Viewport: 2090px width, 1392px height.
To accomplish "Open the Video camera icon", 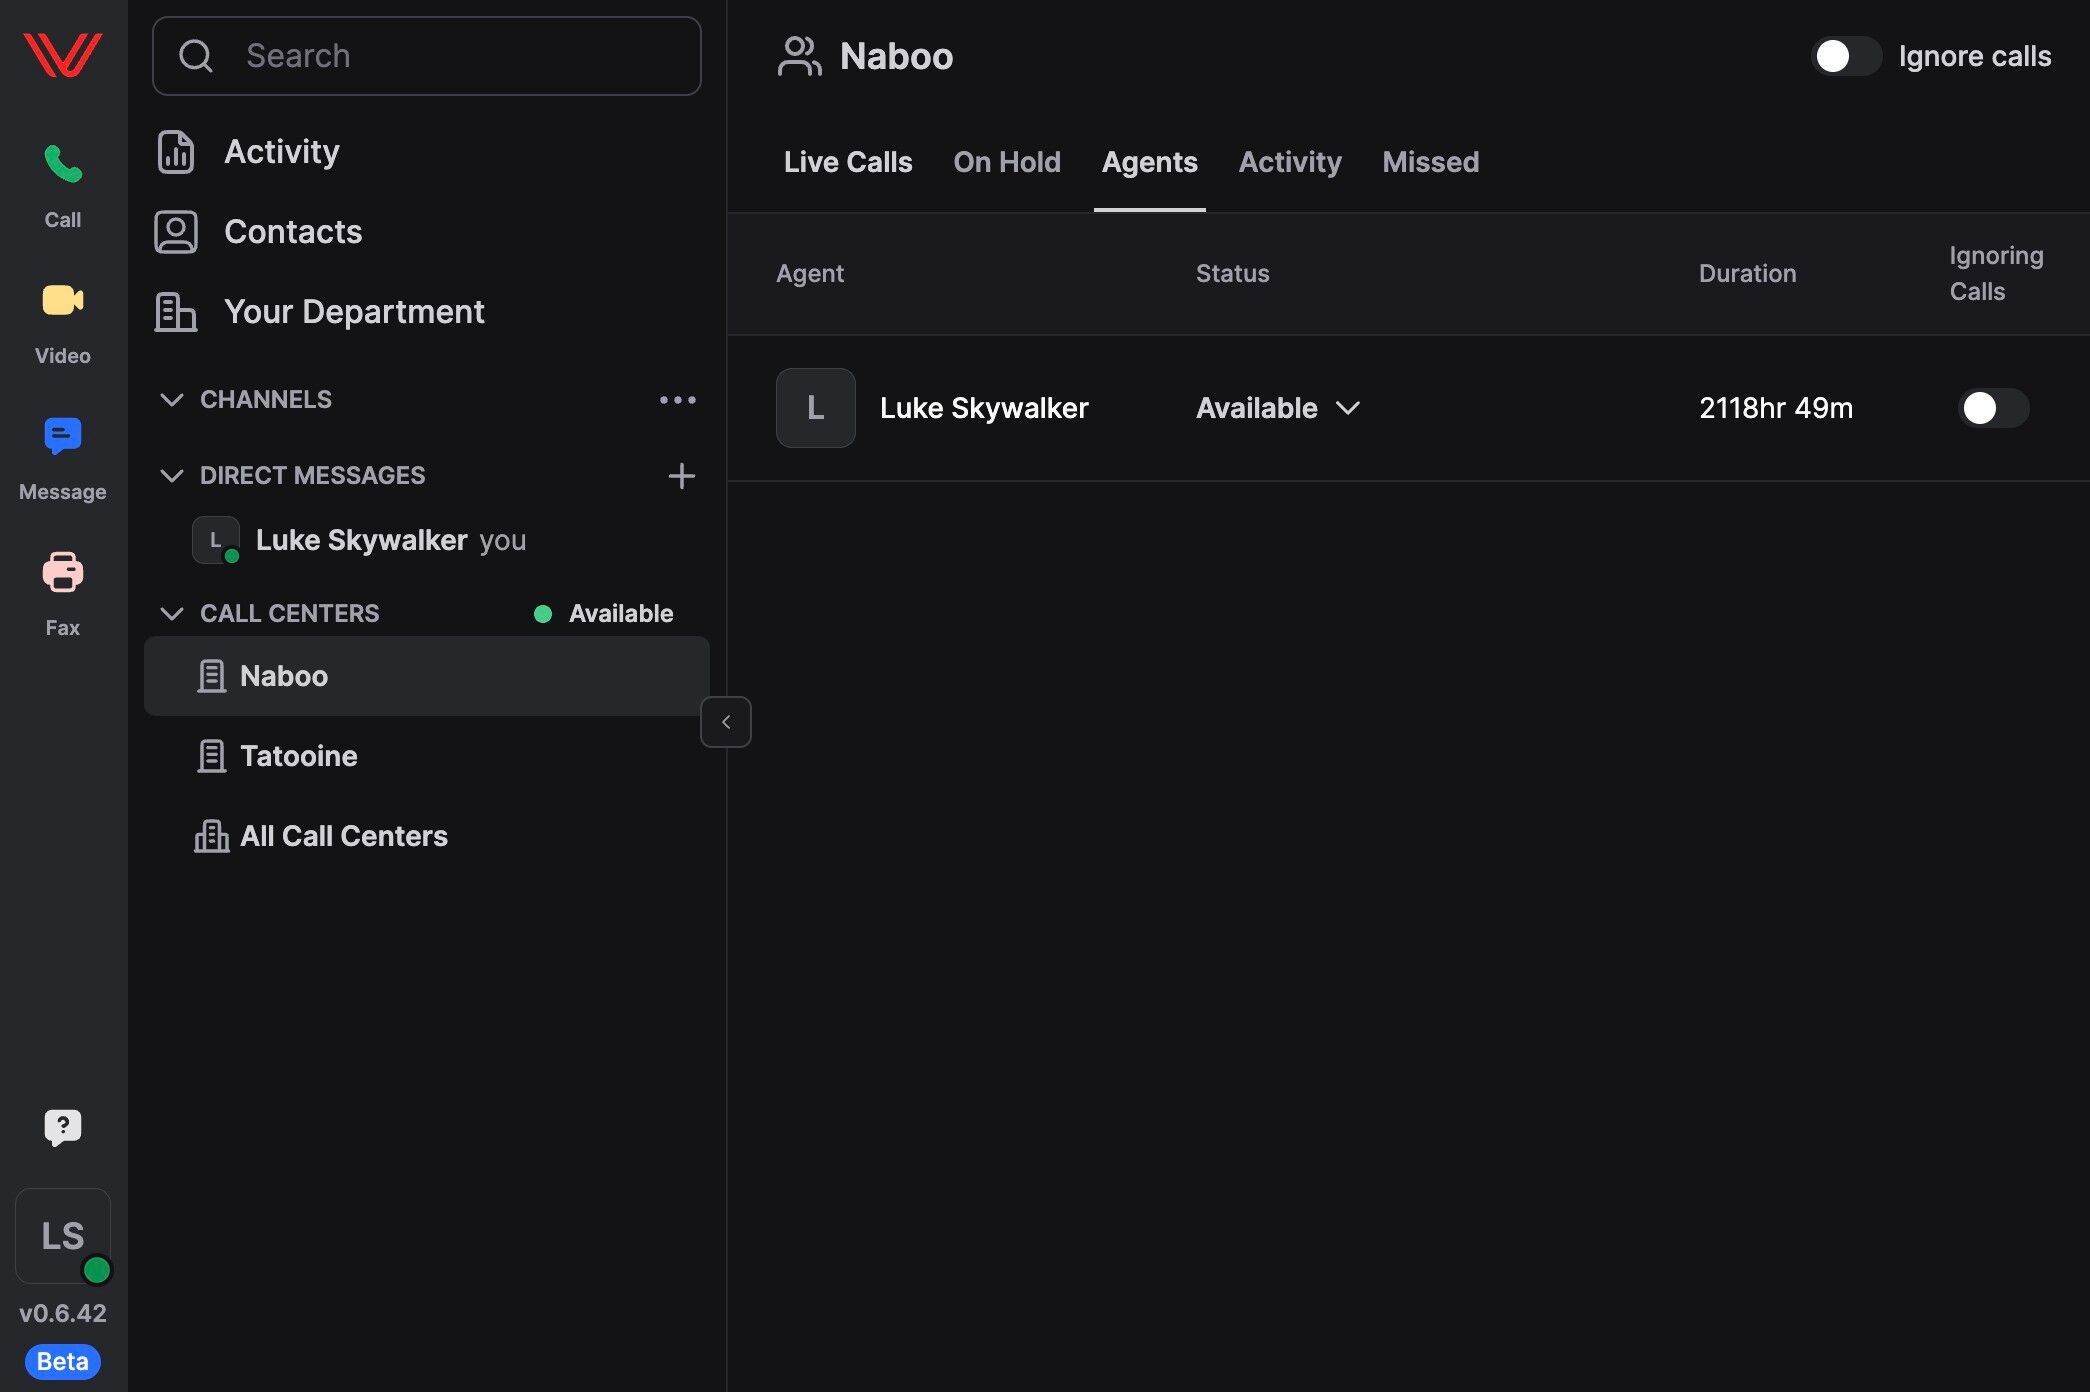I will point(62,301).
